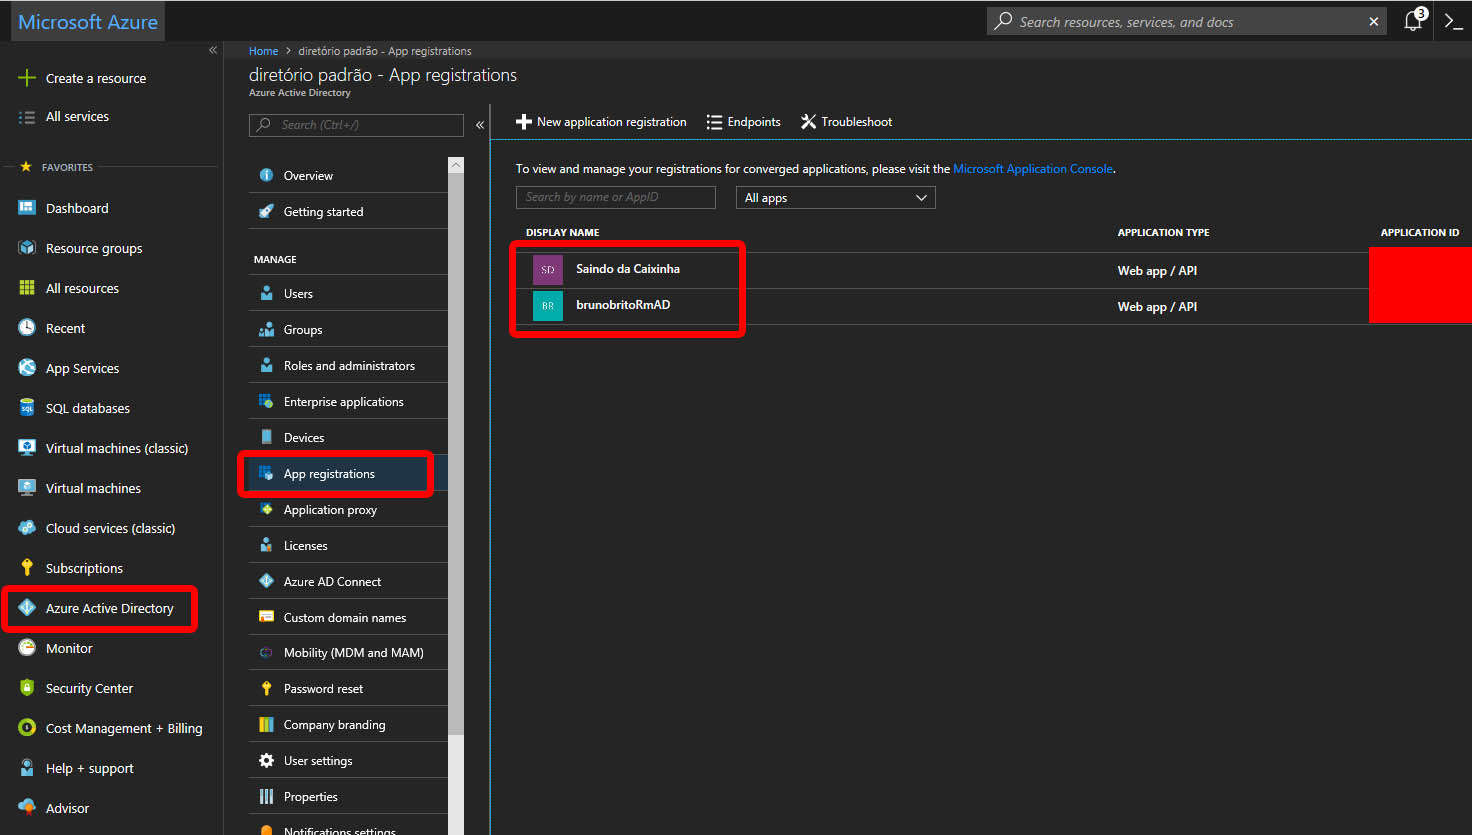
Task: Select App registrations menu item
Action: (348, 474)
